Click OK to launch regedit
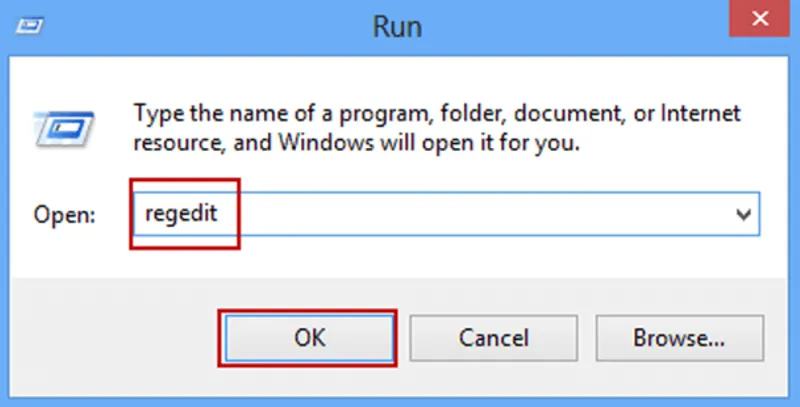The height and width of the screenshot is (407, 800). (309, 338)
